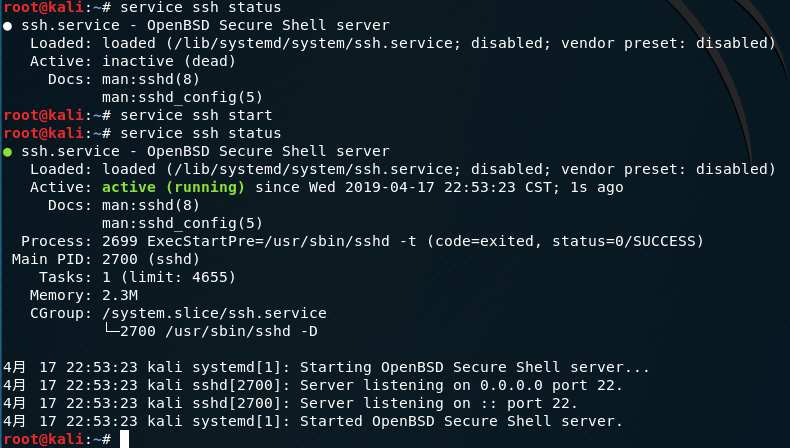Viewport: 790px width, 448px height.
Task: Click the CGroup /system.slice/ssh.service path
Action: [x=214, y=313]
